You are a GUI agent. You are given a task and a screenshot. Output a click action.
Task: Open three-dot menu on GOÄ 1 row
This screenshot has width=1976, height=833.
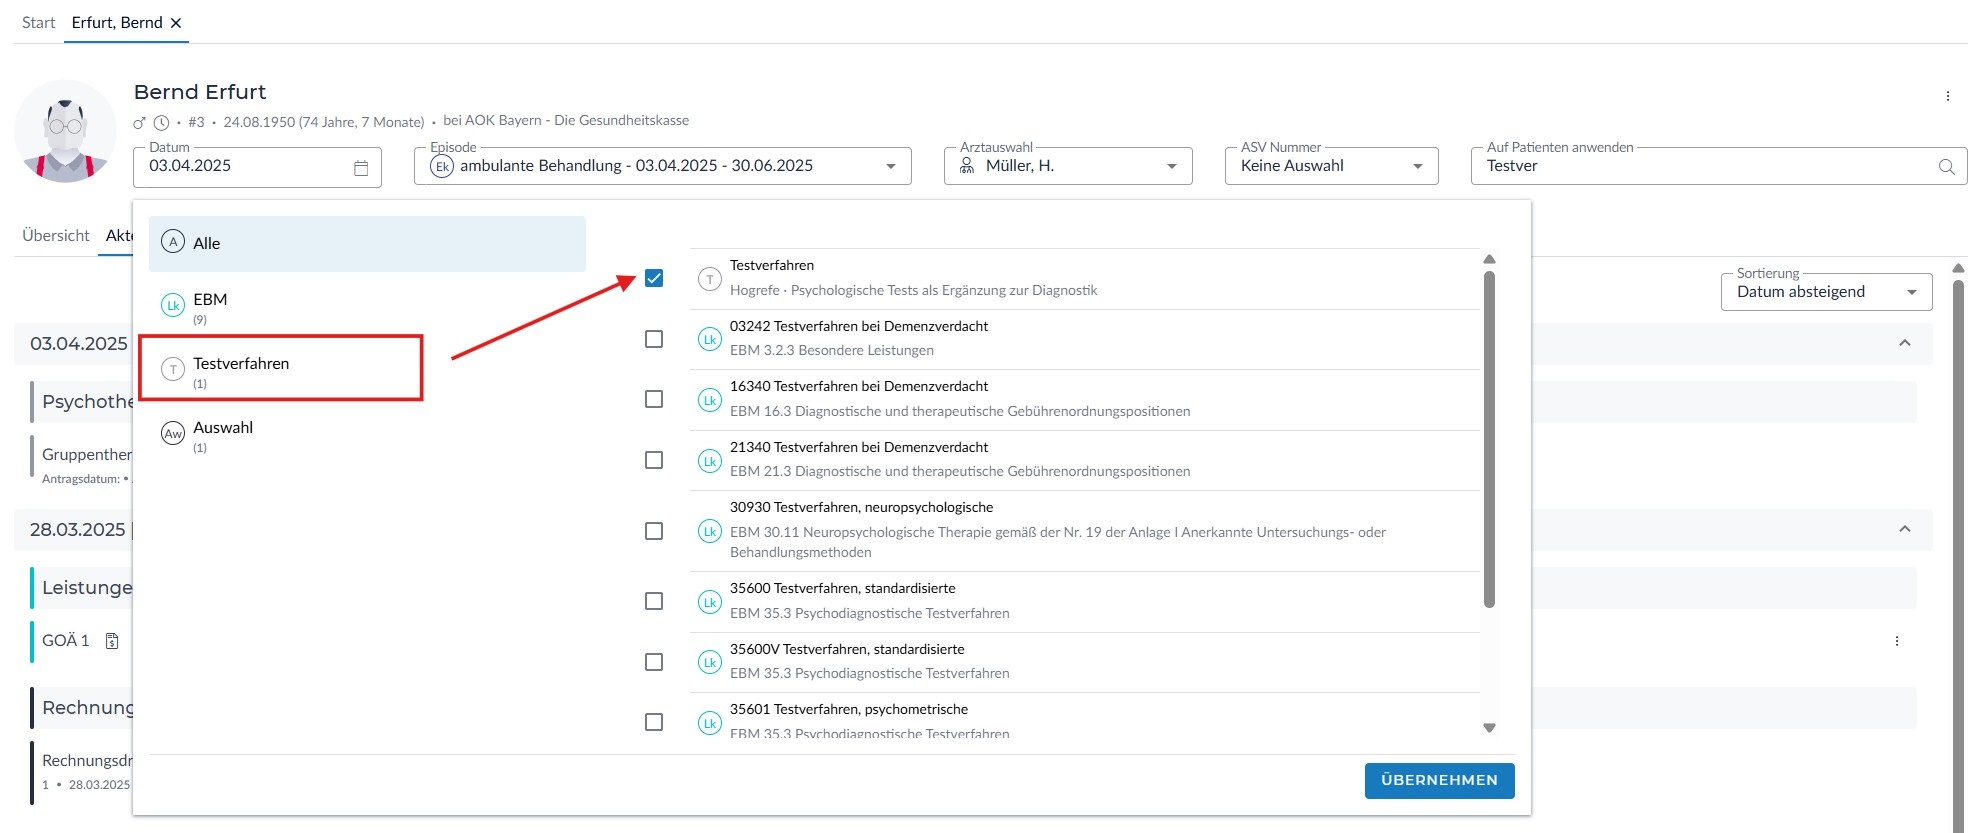click(x=1896, y=641)
